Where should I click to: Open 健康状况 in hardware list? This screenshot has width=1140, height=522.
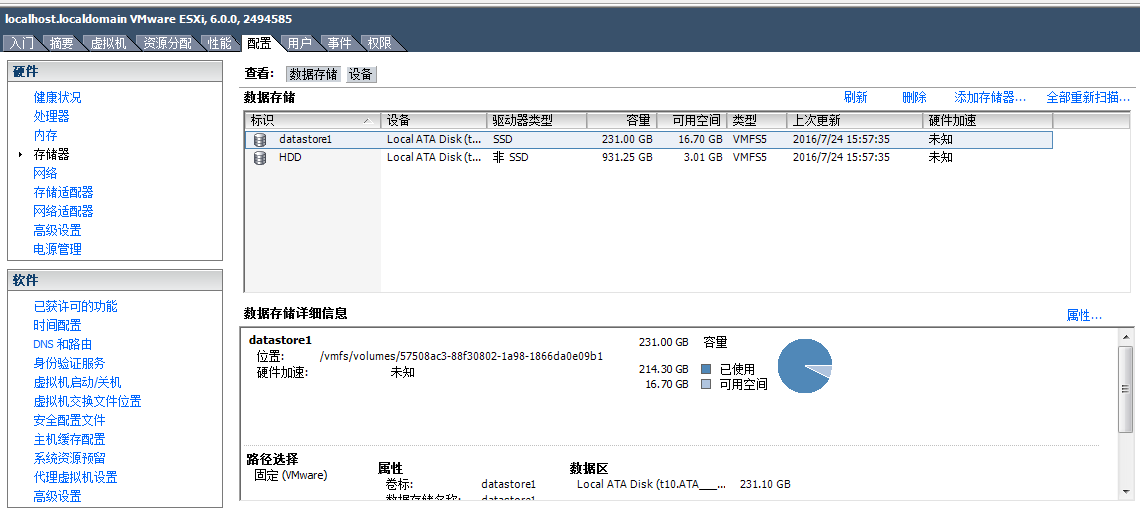(57, 97)
